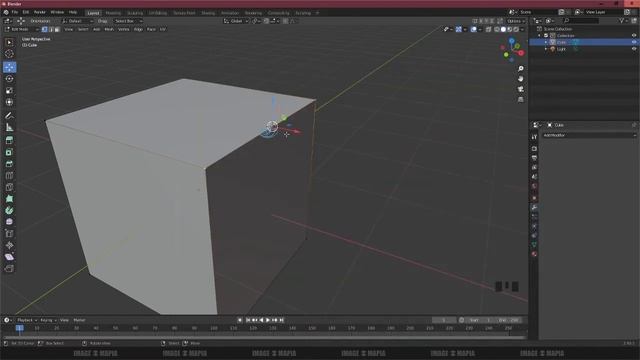Enable edge select mode
Image resolution: width=640 pixels, height=360 pixels.
(51, 29)
